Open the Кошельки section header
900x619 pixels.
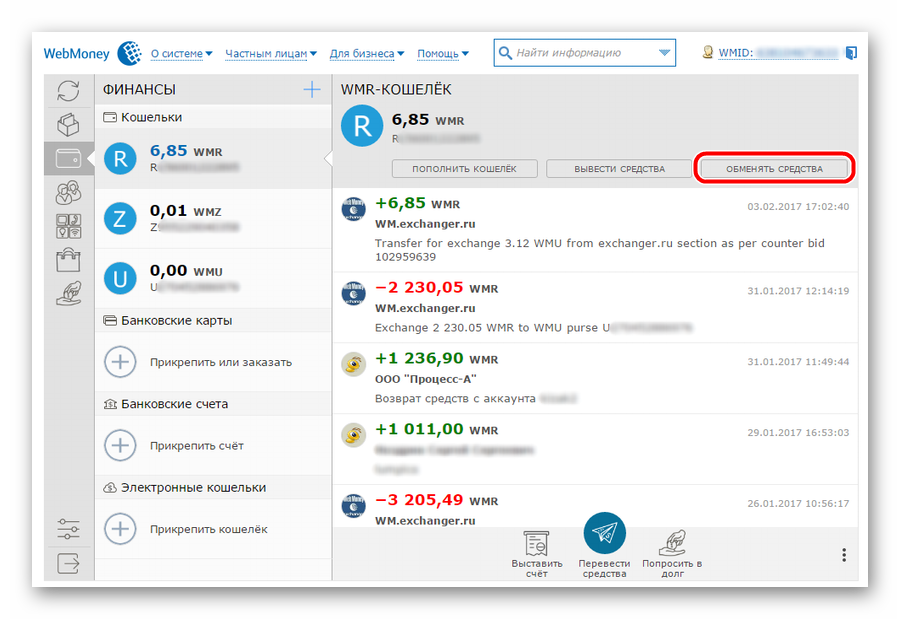click(213, 117)
